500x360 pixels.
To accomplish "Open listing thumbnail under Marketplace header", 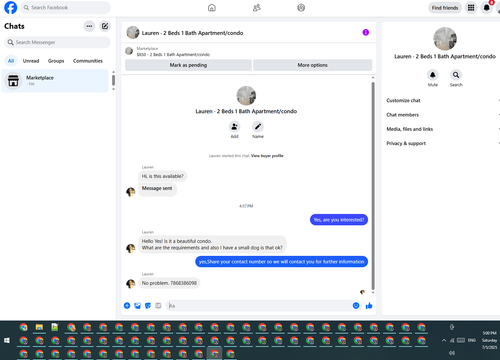I will coord(129,51).
